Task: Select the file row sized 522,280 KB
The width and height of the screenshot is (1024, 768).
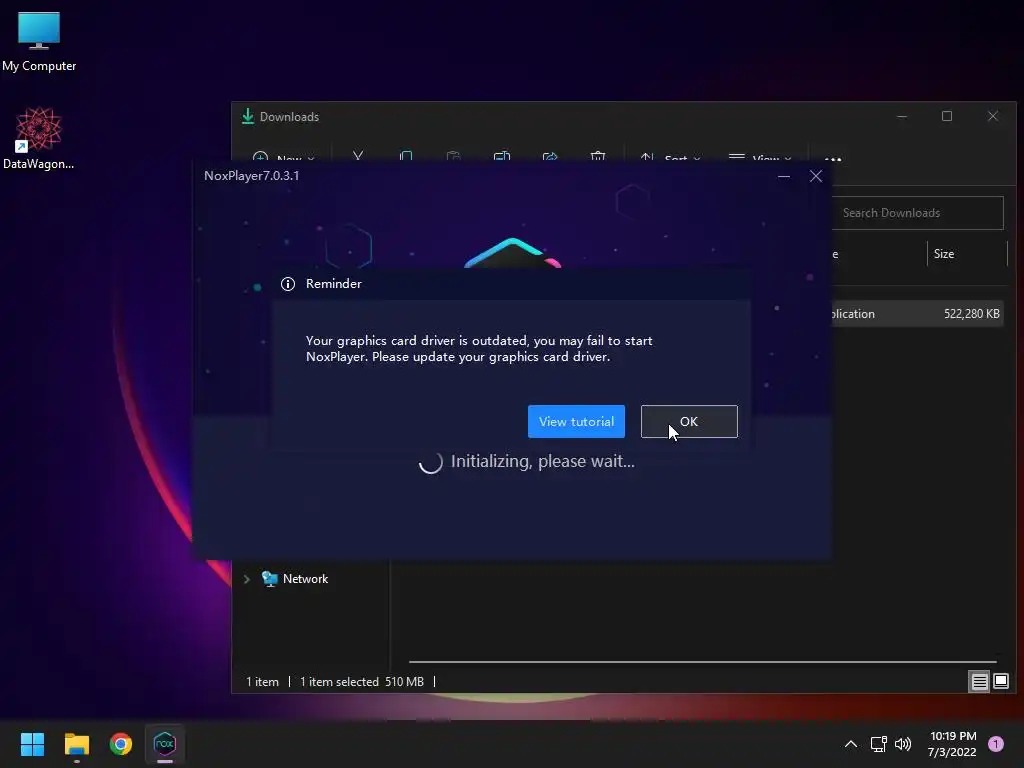Action: pyautogui.click(x=918, y=313)
